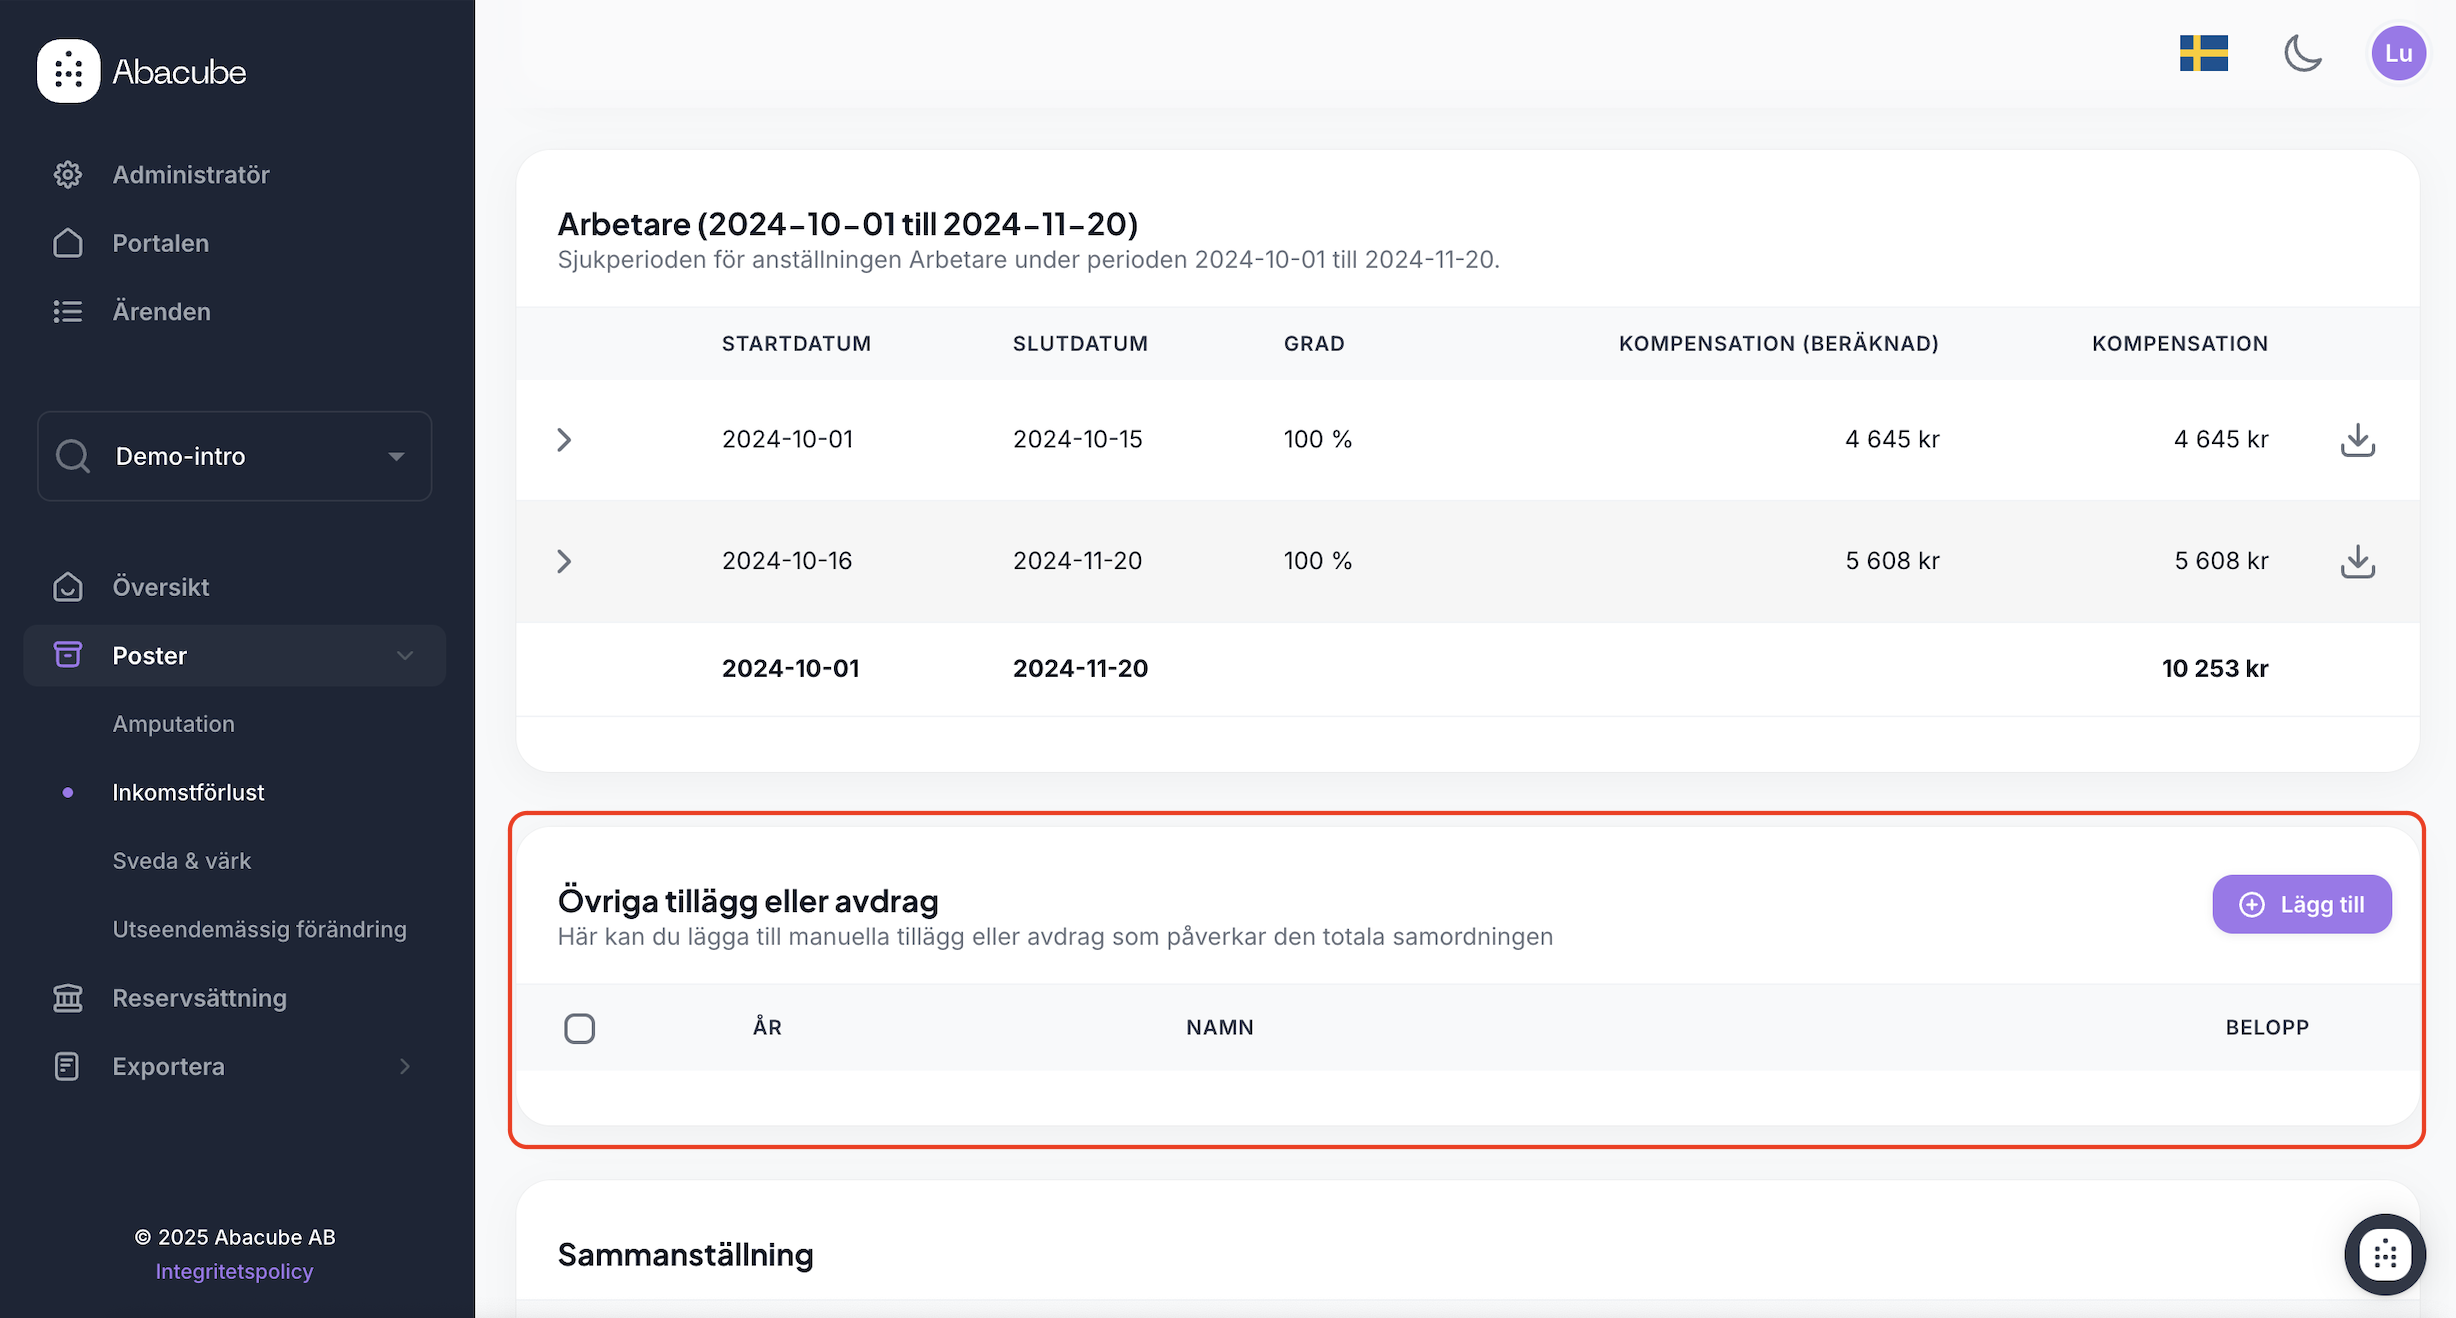Screen dimensions: 2456x1318
Task: Open language selector Swedish flag
Action: point(2203,53)
